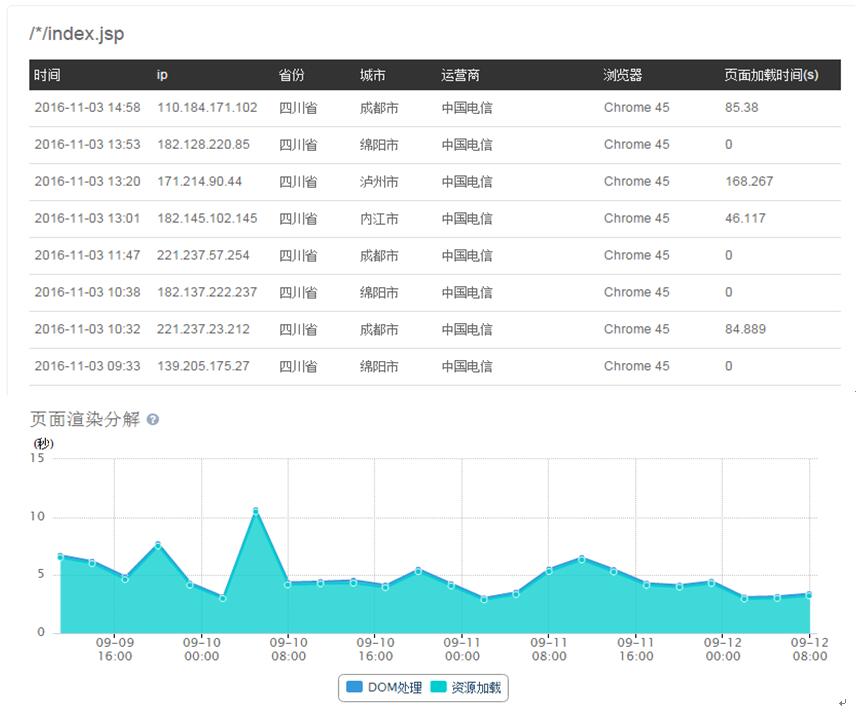Select the 浏览器 column header
The height and width of the screenshot is (712, 856).
[x=622, y=75]
